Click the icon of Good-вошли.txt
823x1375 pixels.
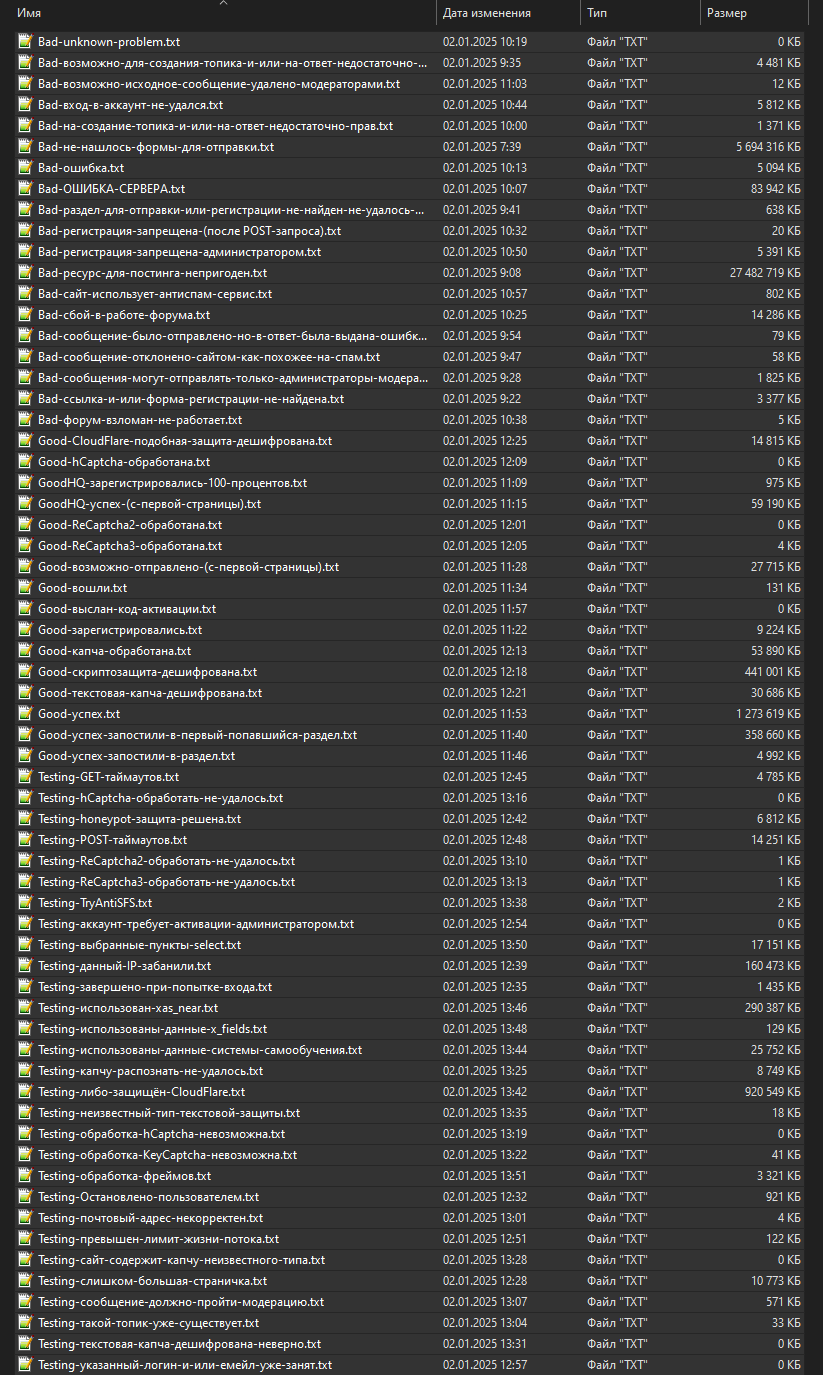[25, 588]
